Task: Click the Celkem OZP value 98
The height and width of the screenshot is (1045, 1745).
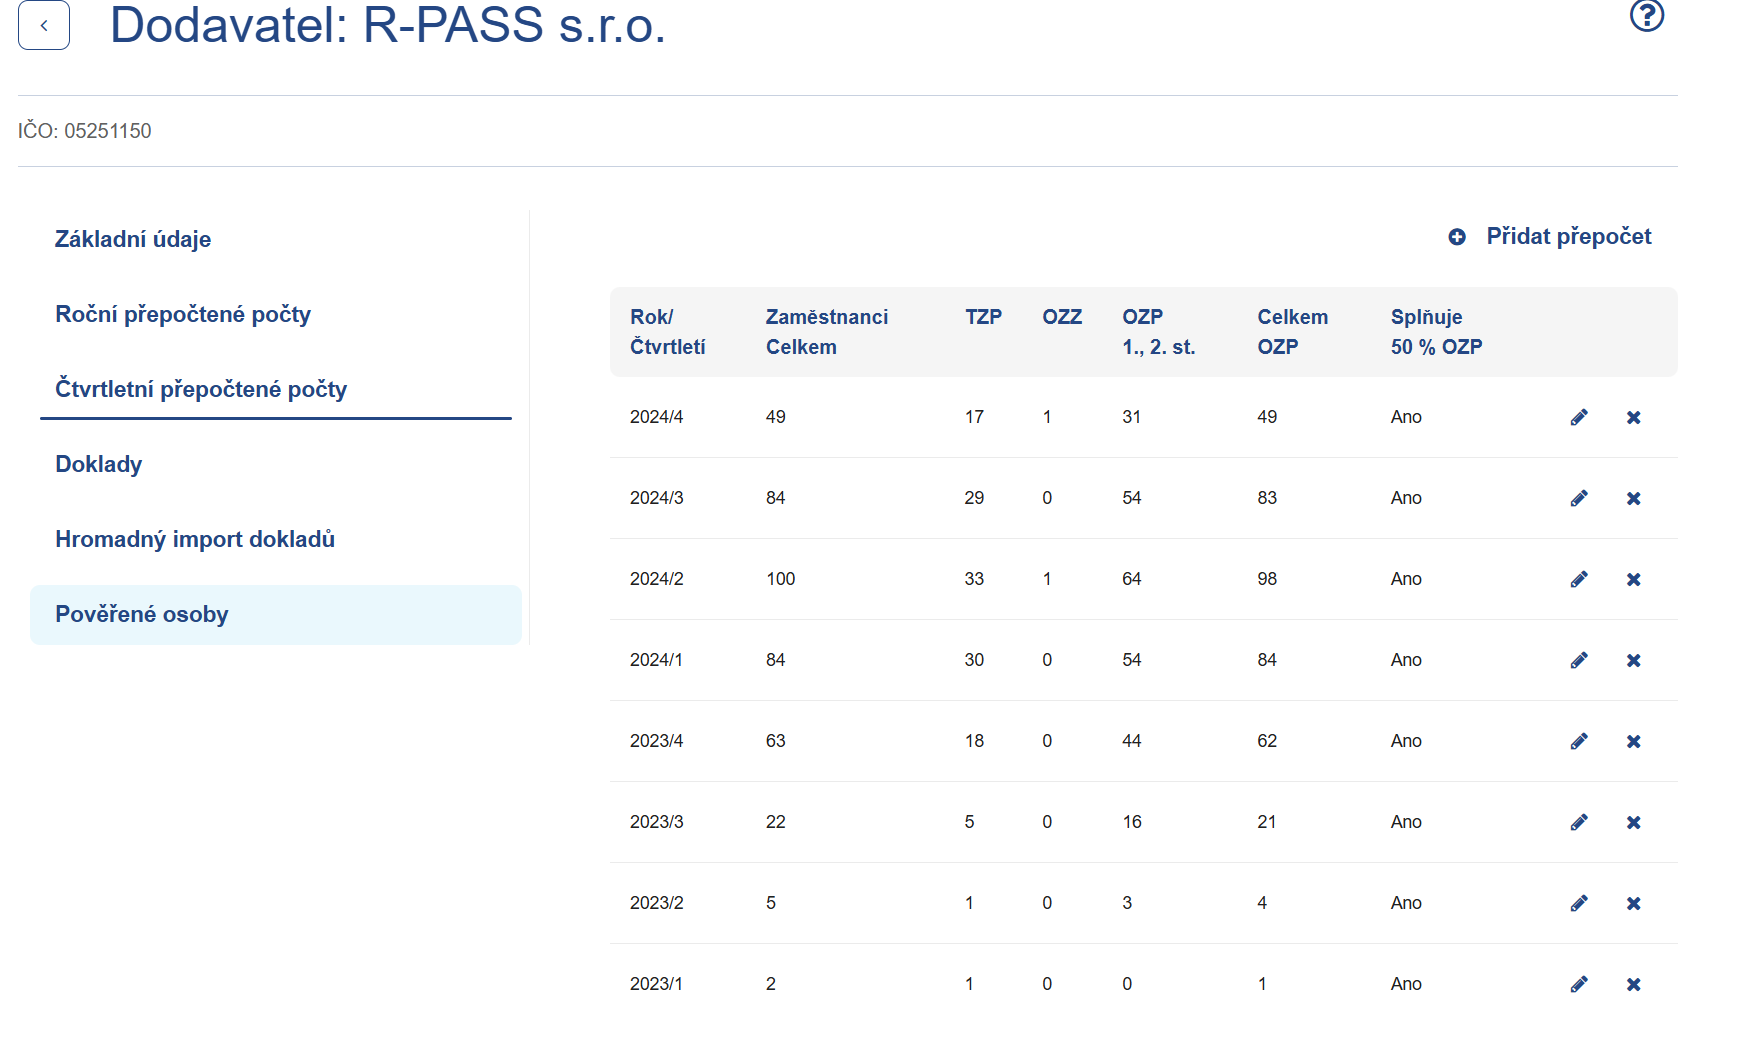Action: pyautogui.click(x=1267, y=579)
